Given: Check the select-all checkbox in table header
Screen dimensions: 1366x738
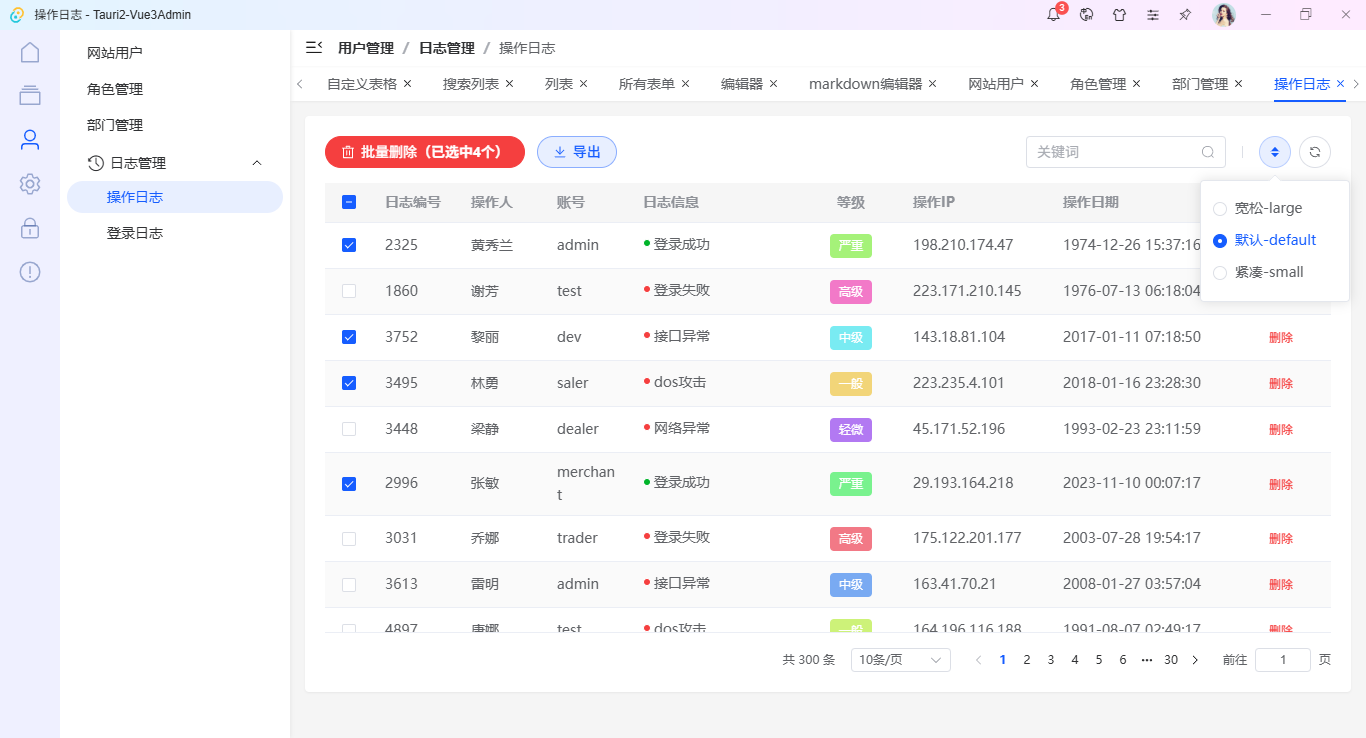Looking at the screenshot, I should [x=348, y=201].
